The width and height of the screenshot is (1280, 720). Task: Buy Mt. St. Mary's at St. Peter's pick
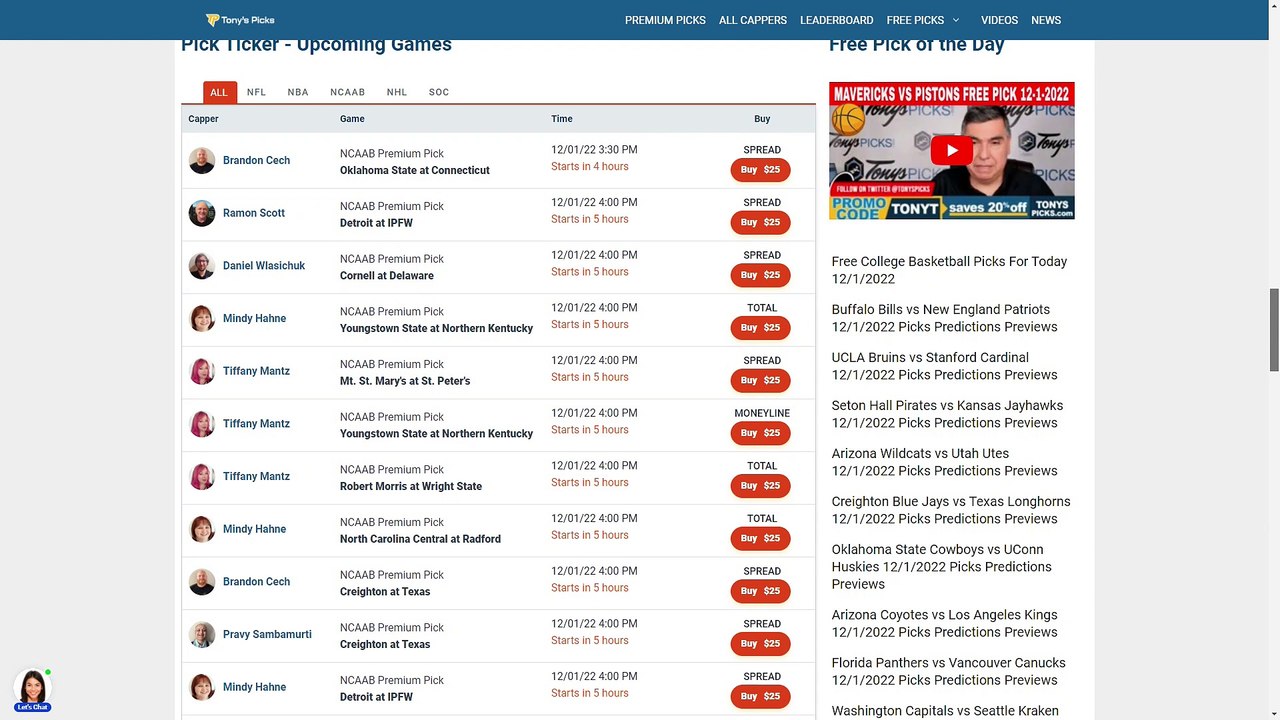pos(760,380)
